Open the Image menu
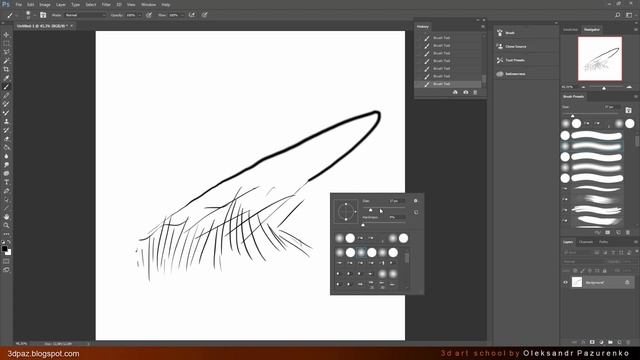The image size is (640, 360). [x=44, y=4]
